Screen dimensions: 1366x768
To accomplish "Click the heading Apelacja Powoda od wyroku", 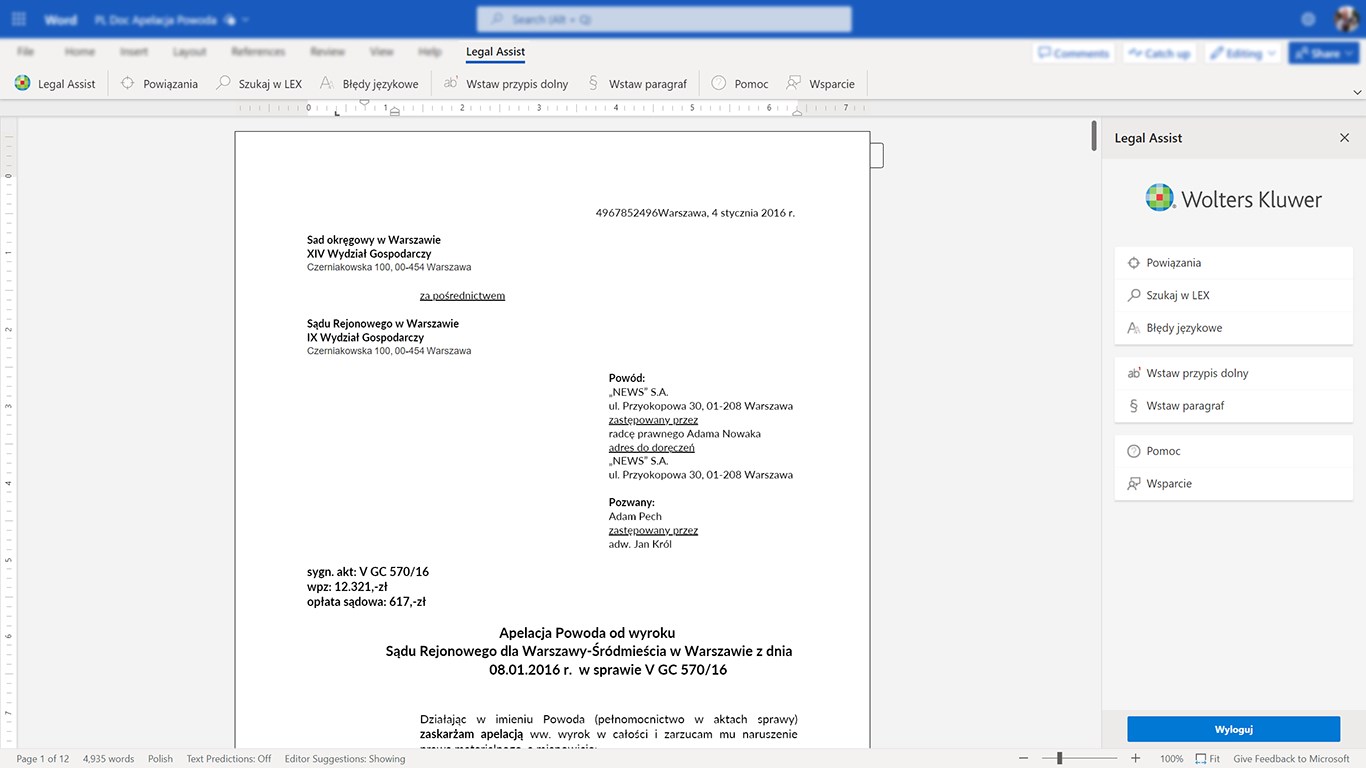I will pos(587,633).
